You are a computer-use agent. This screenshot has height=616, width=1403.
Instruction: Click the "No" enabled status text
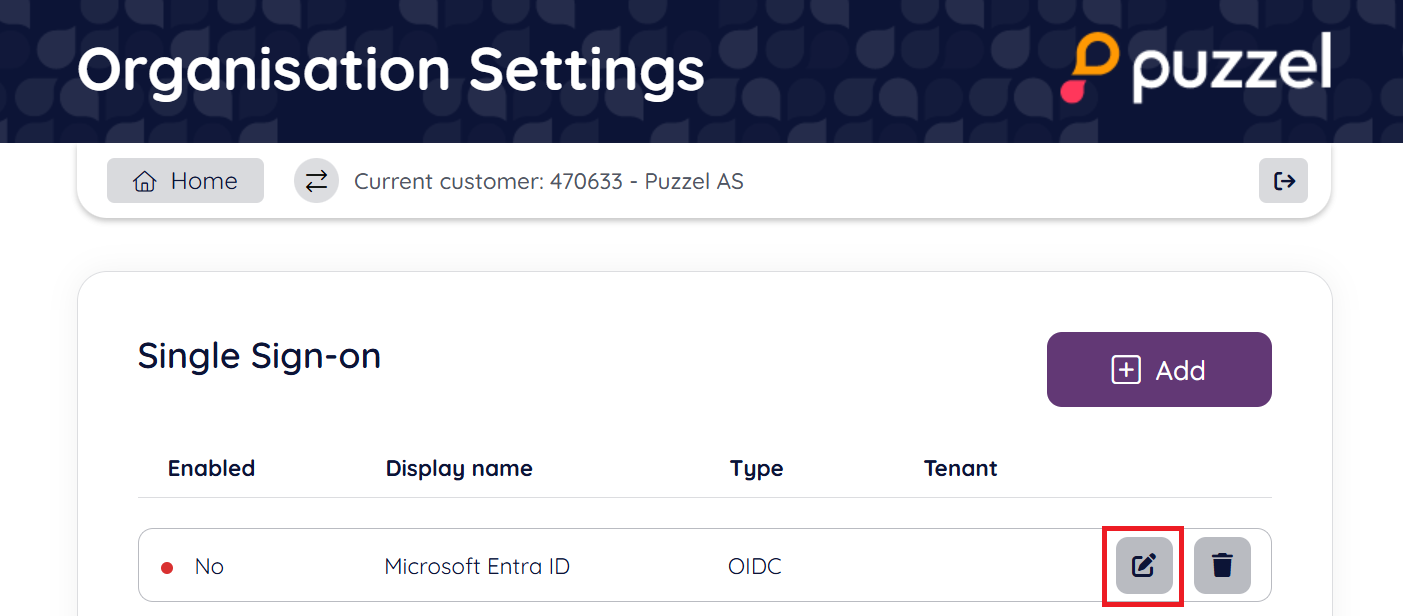[209, 566]
